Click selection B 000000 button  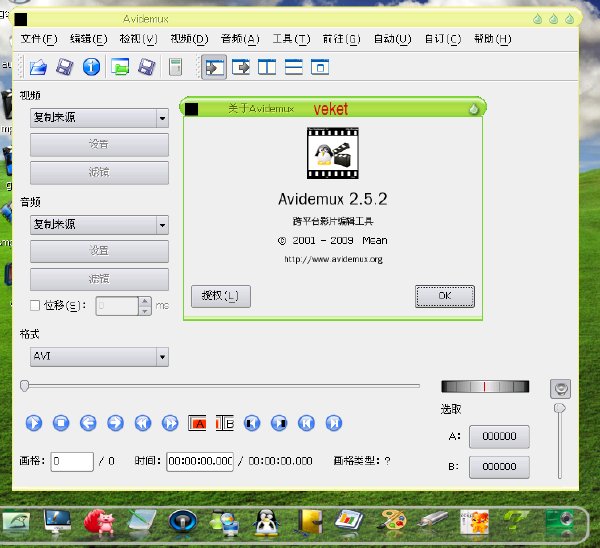click(x=499, y=467)
